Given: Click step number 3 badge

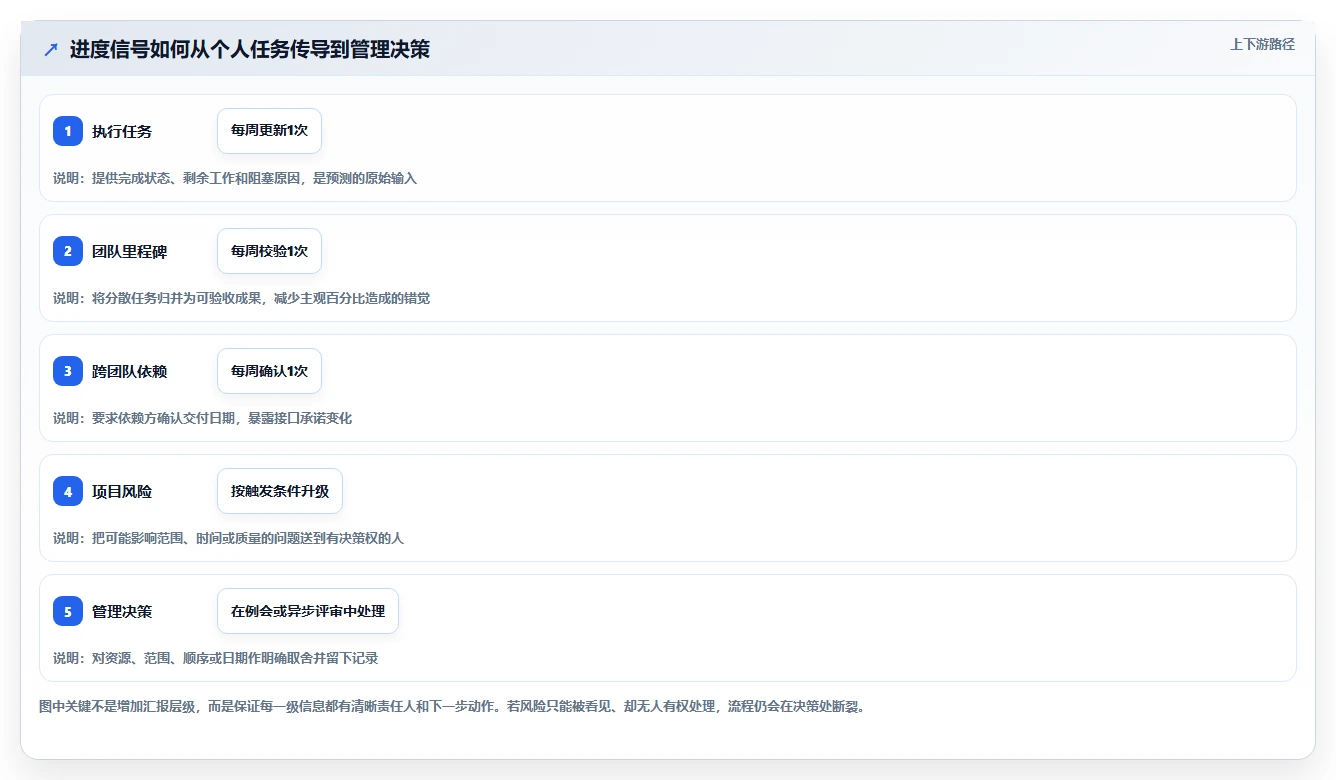Looking at the screenshot, I should (68, 371).
